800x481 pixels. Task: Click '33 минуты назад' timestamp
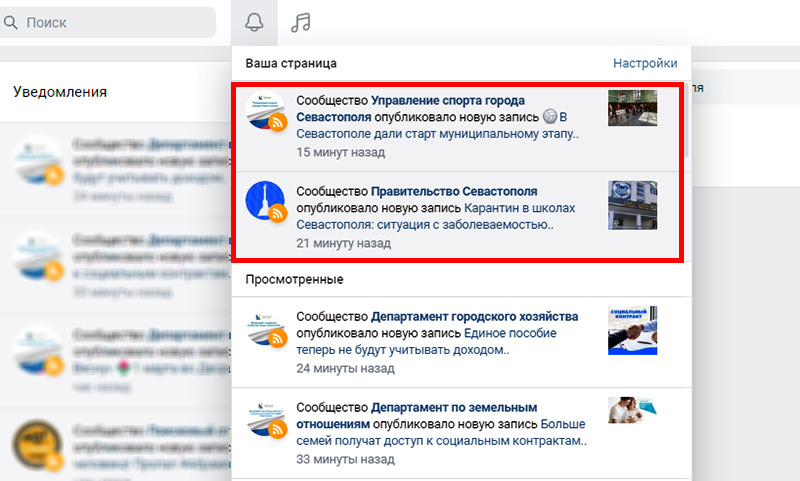[x=345, y=459]
